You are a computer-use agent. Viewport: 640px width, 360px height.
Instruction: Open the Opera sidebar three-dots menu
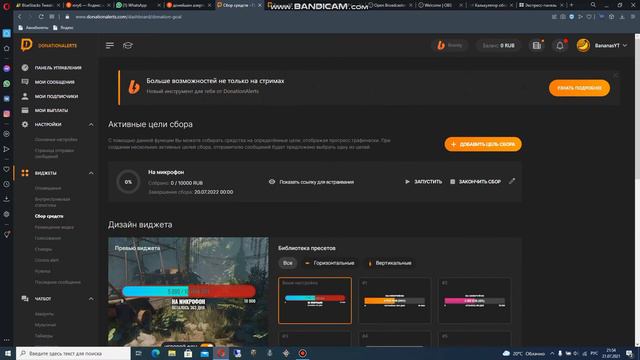7,340
